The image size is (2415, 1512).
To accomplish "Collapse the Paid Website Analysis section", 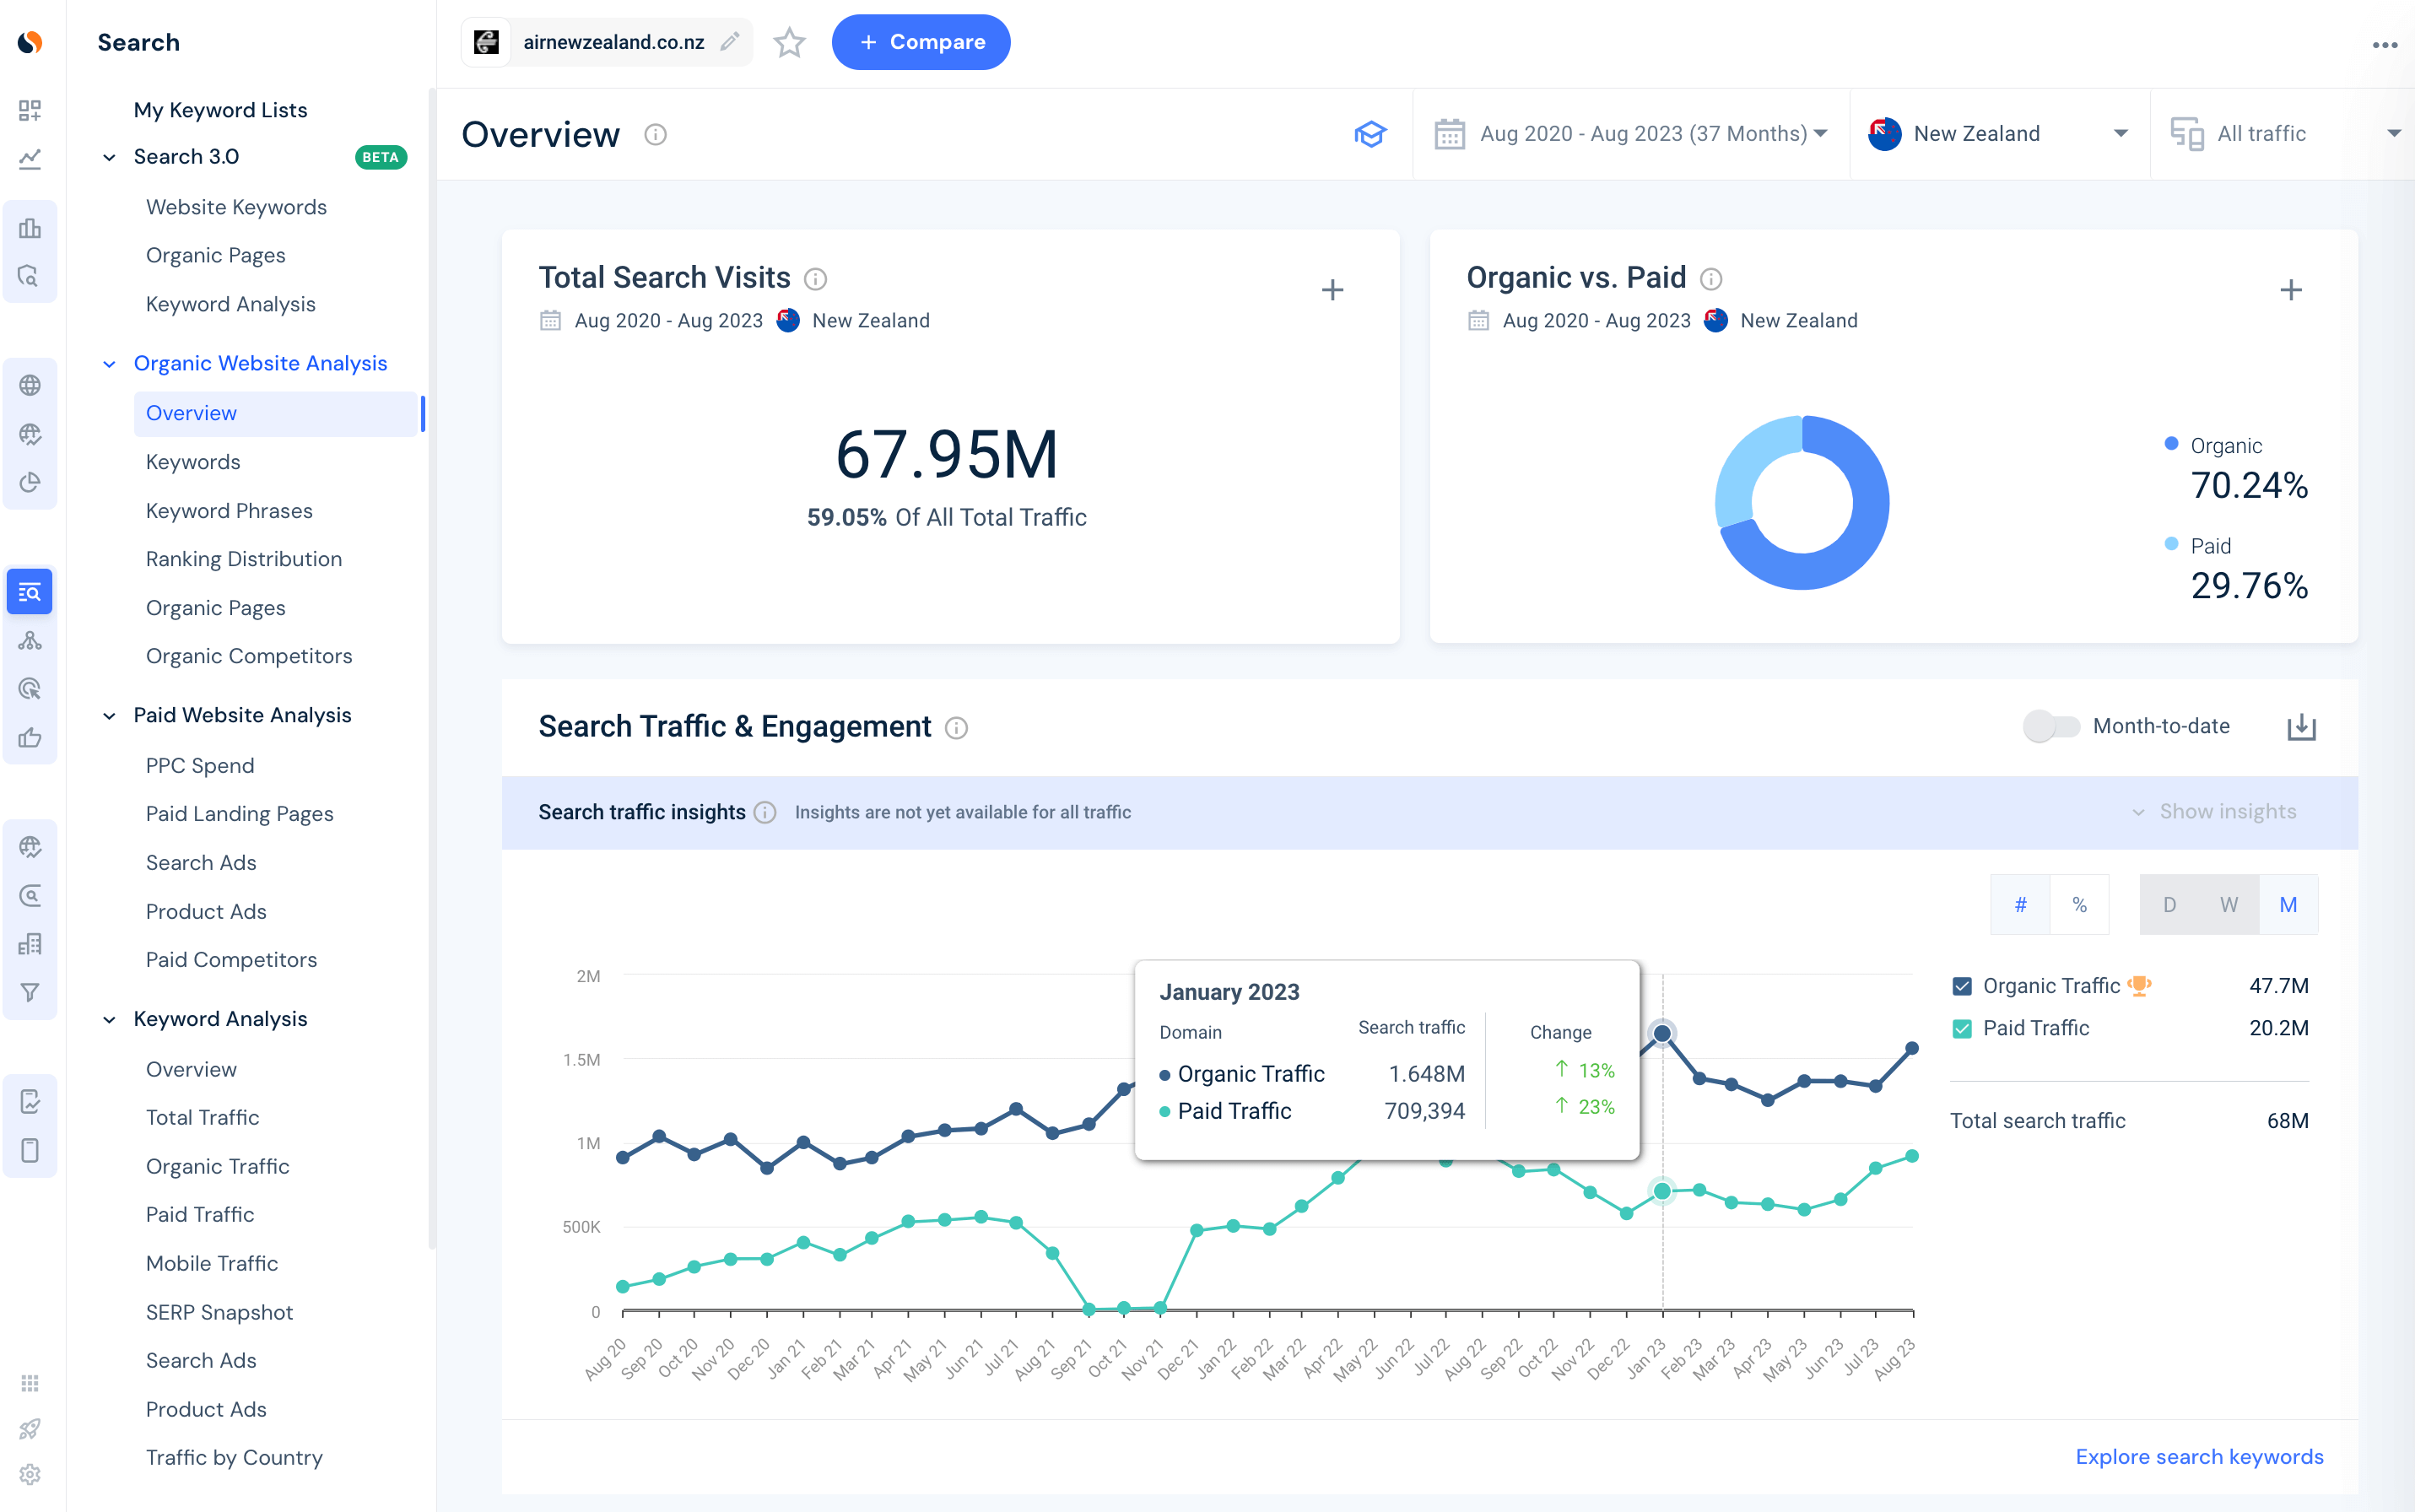I will tap(109, 716).
